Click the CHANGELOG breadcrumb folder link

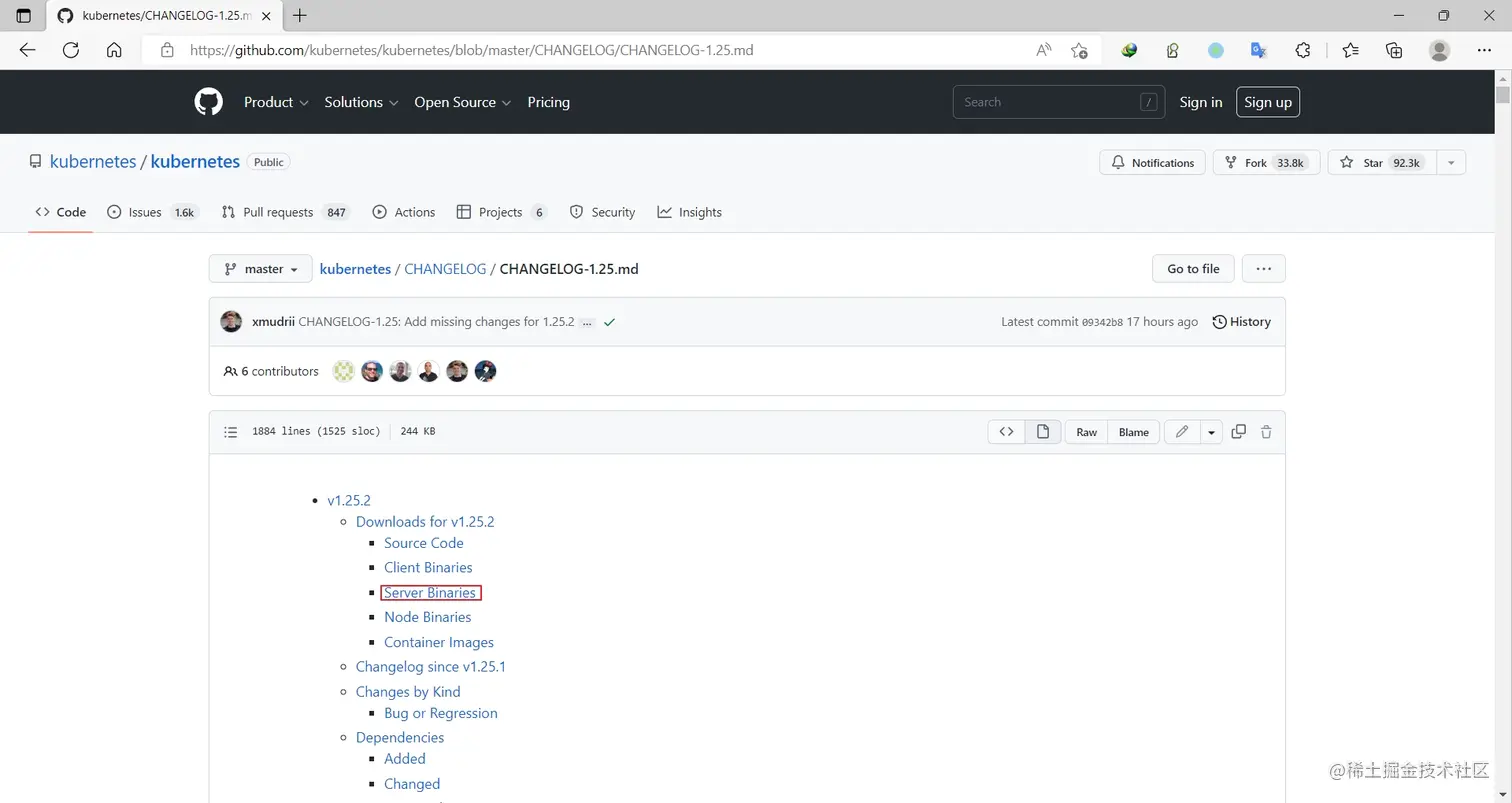coord(445,269)
